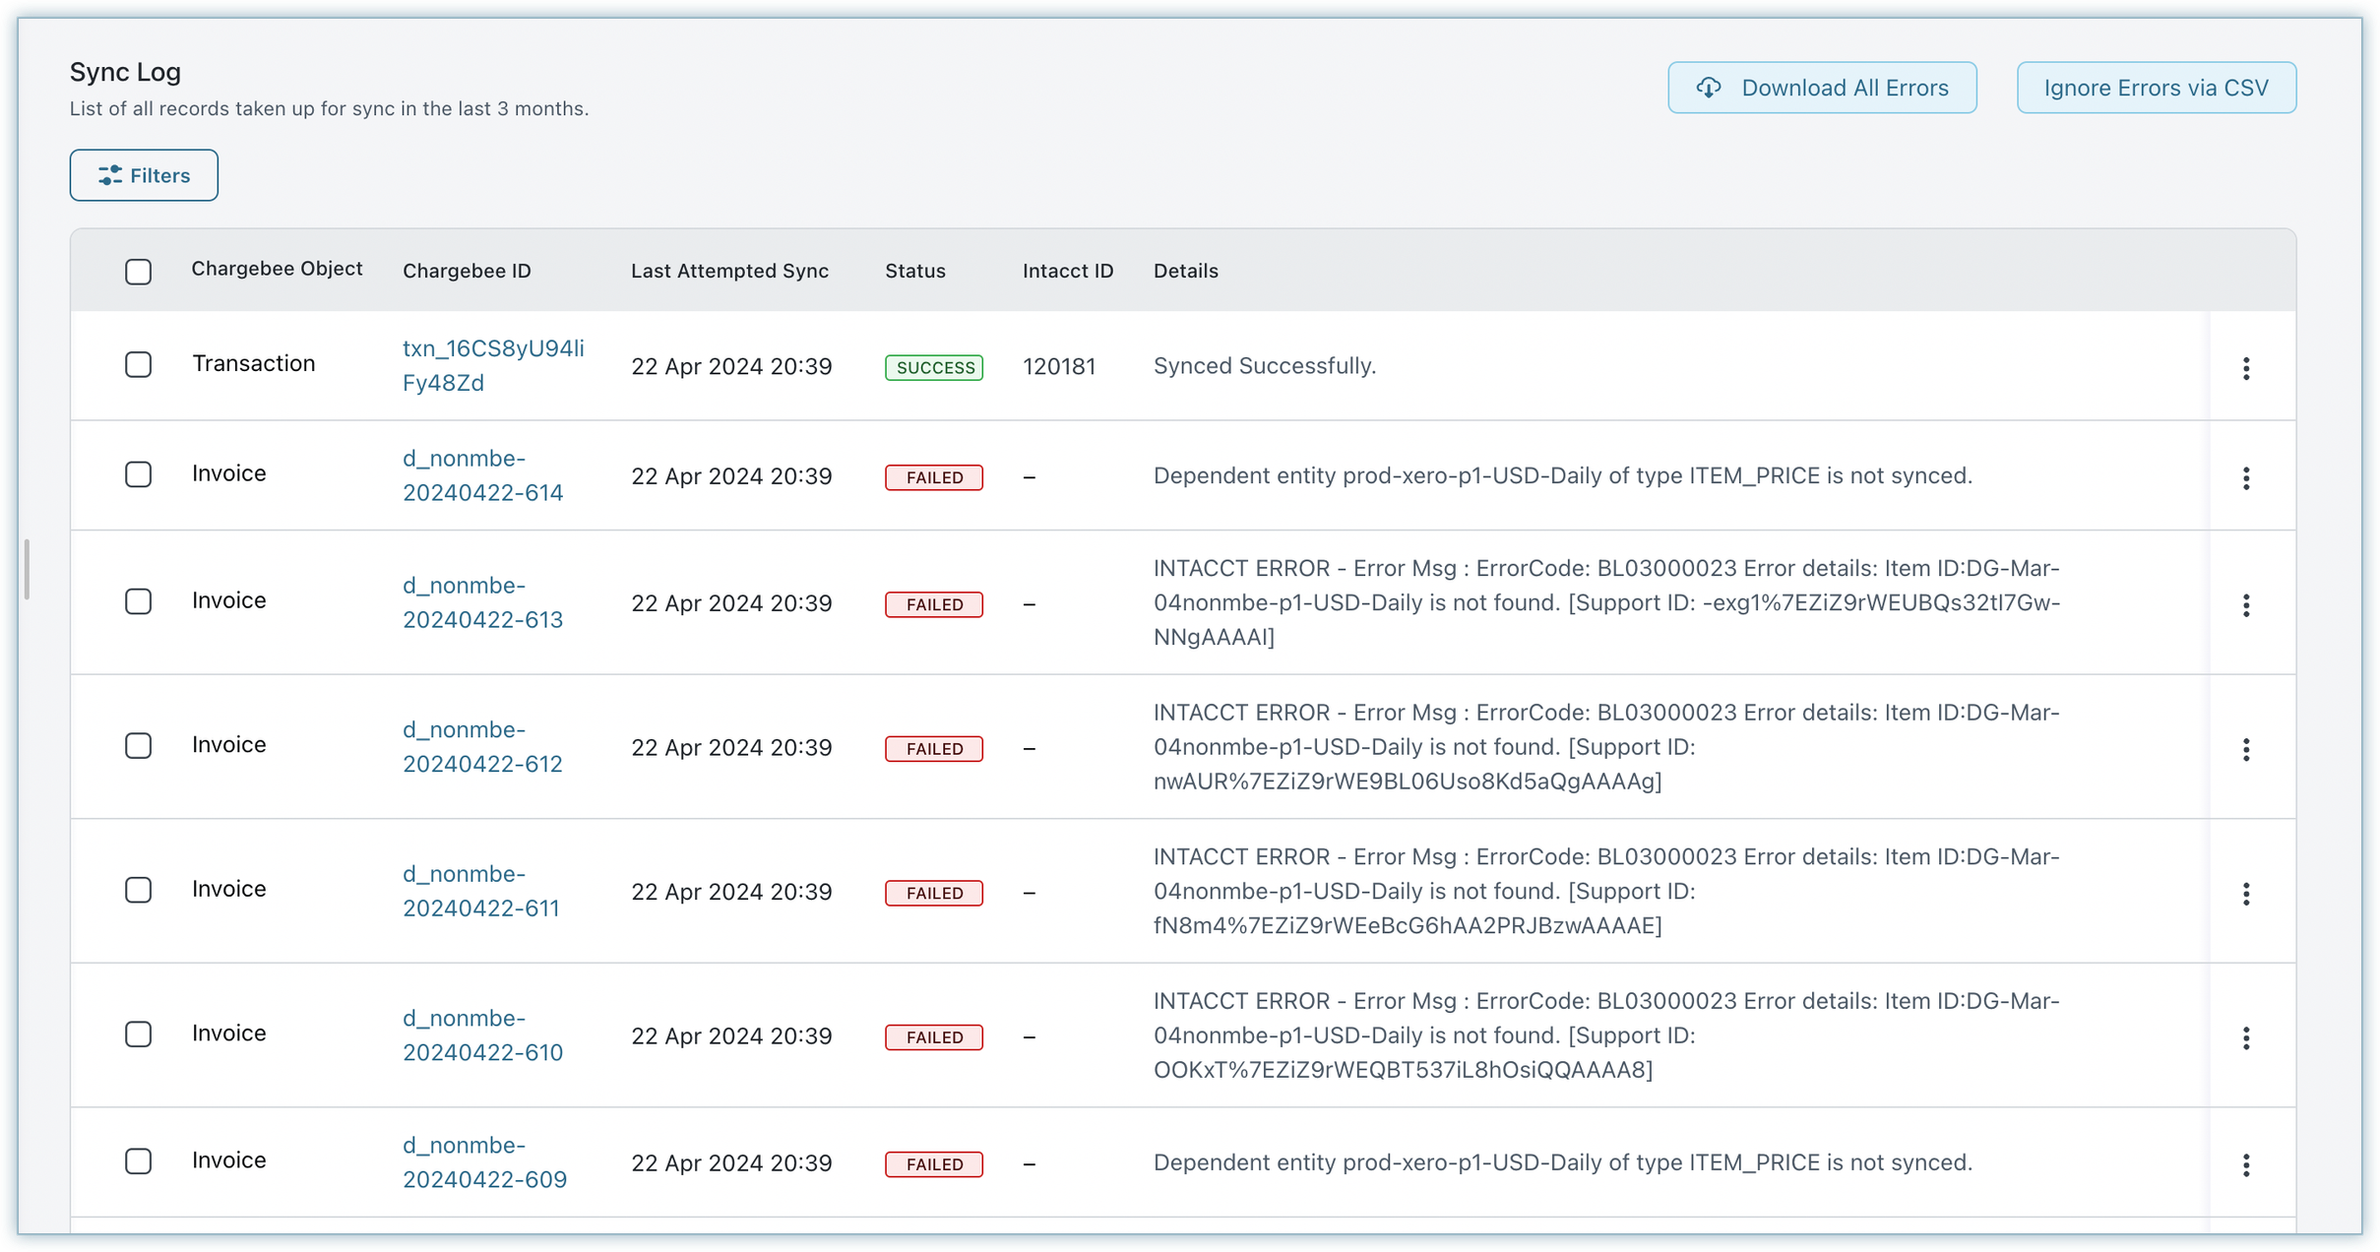Open three-dot menu for invoice d_nonmbe-20240422-614

click(2245, 478)
